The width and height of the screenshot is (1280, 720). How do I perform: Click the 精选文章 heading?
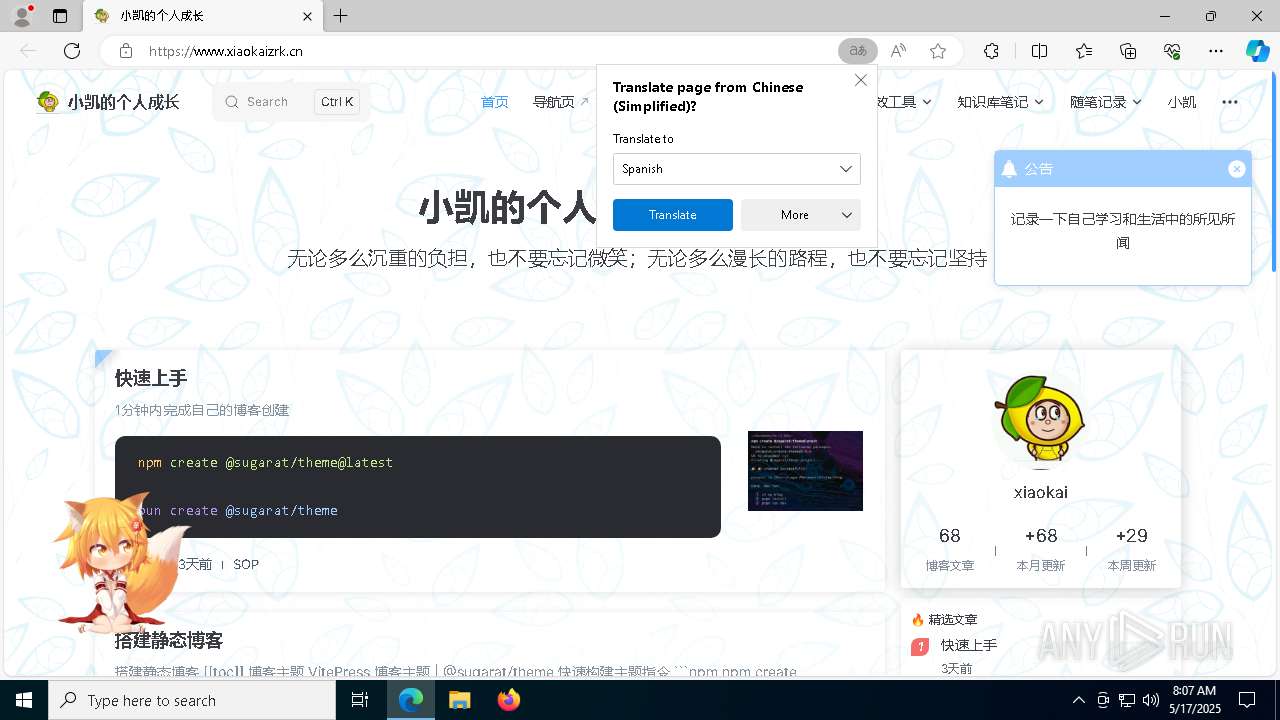point(952,620)
